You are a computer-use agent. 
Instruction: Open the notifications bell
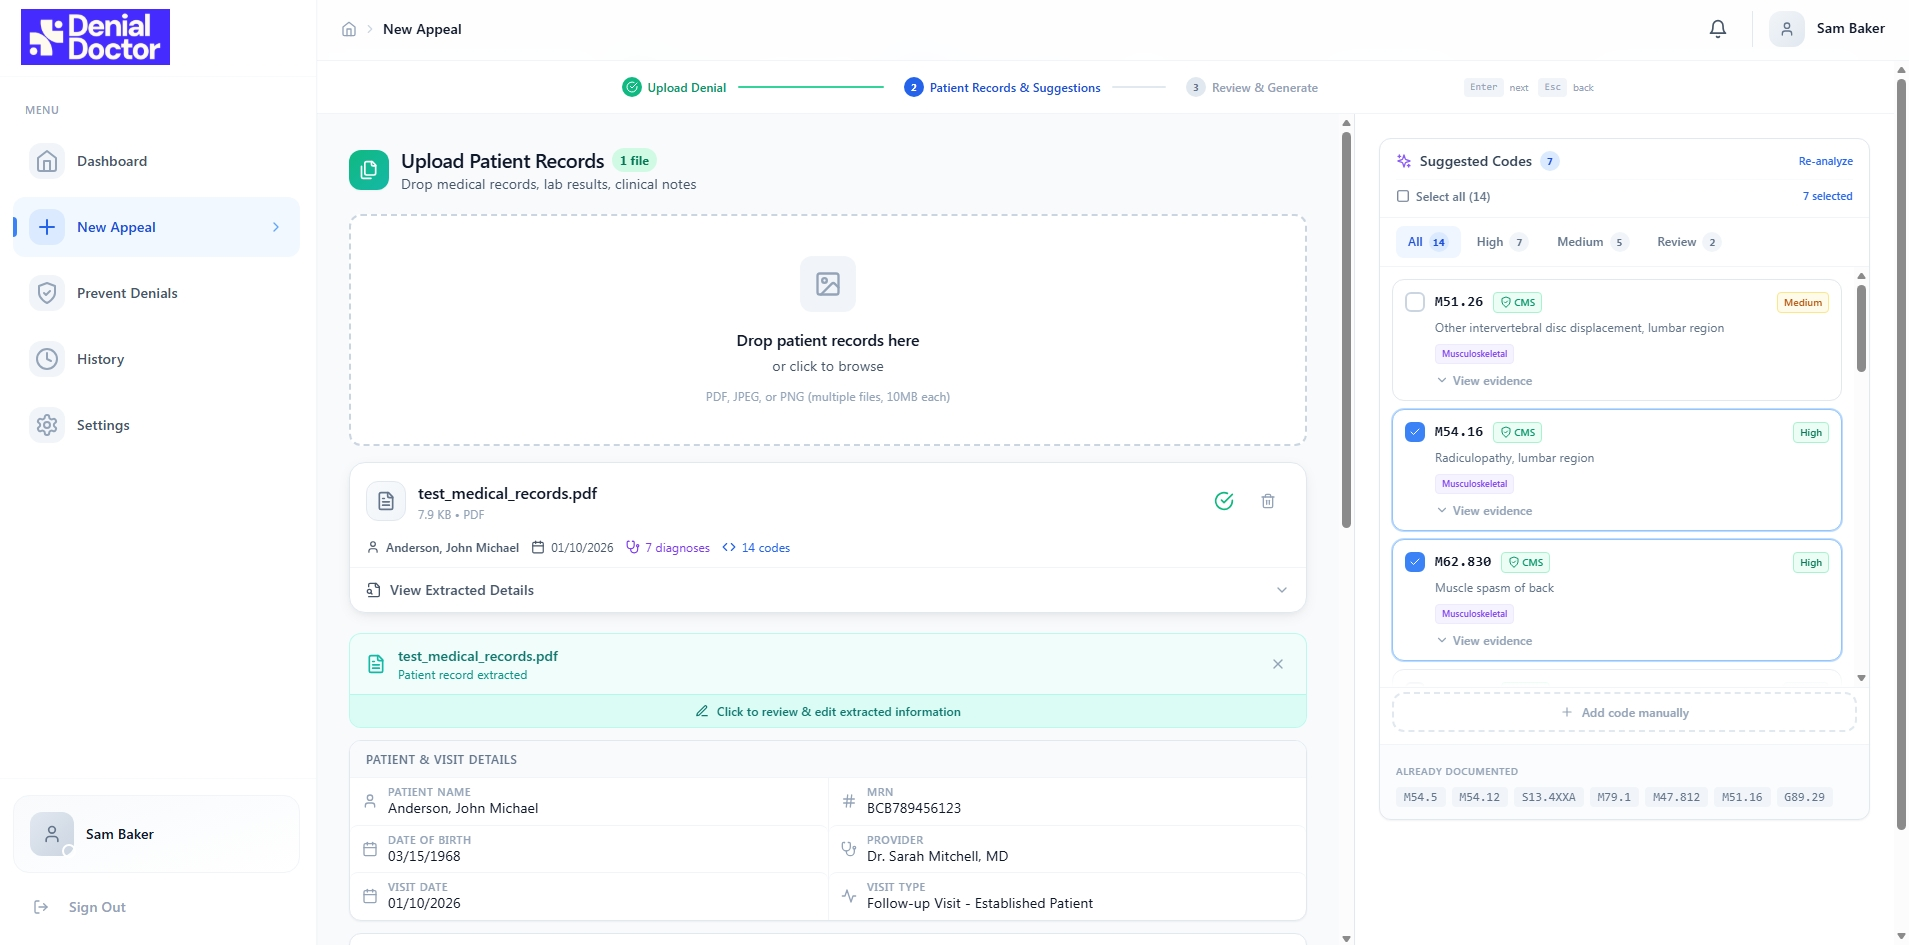point(1718,29)
